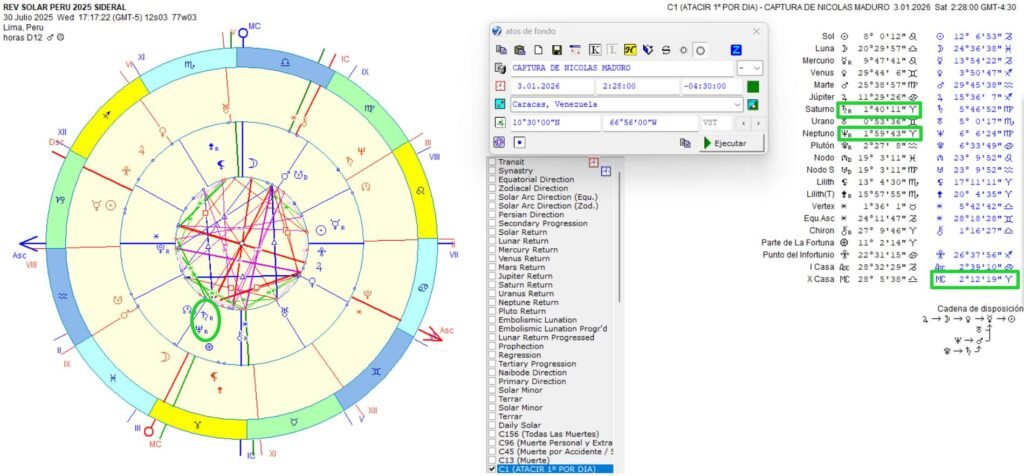Click the blue Z icon
Image resolution: width=1024 pixels, height=476 pixels.
tap(737, 49)
